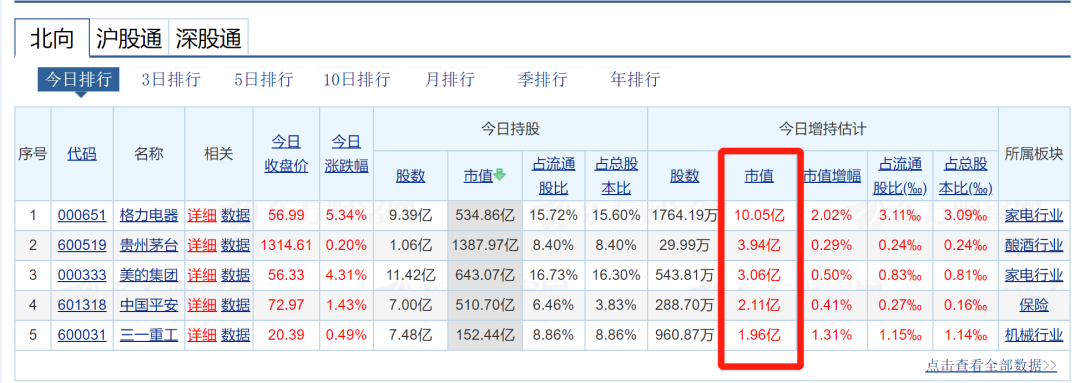Click the 10.05亿 increase value cell
Viewport: 1080px width, 383px height.
(760, 216)
